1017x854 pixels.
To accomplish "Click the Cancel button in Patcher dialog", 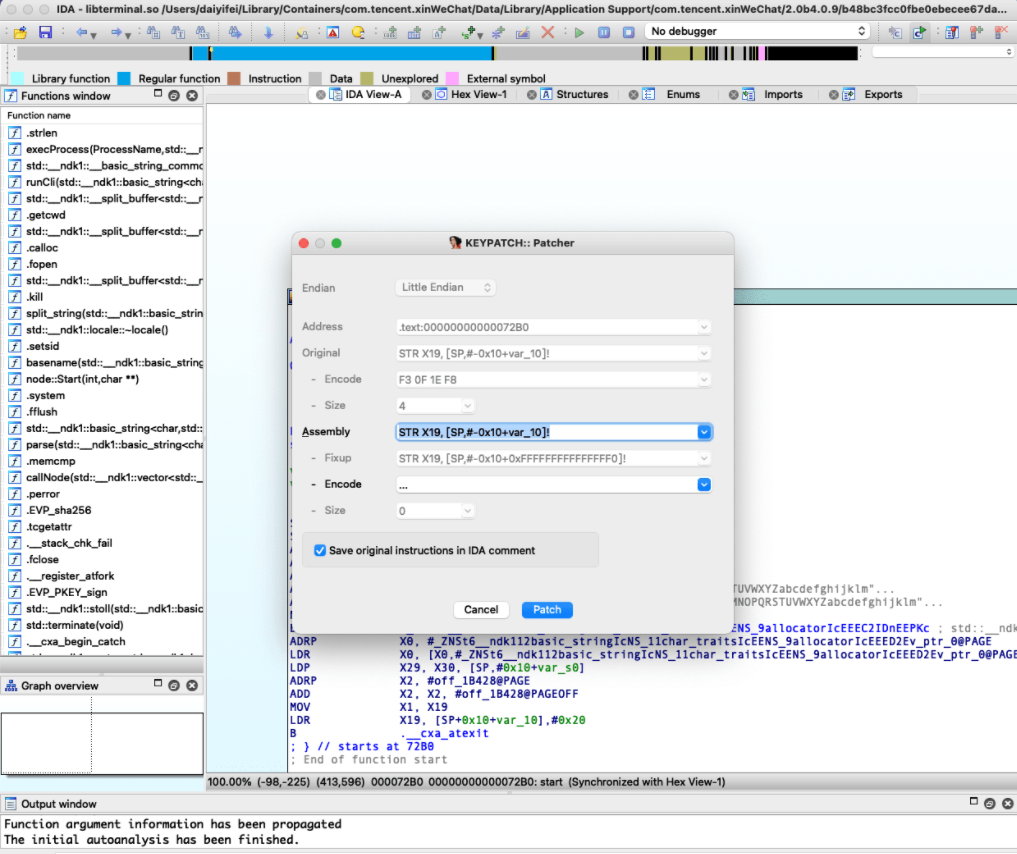I will pyautogui.click(x=481, y=610).
